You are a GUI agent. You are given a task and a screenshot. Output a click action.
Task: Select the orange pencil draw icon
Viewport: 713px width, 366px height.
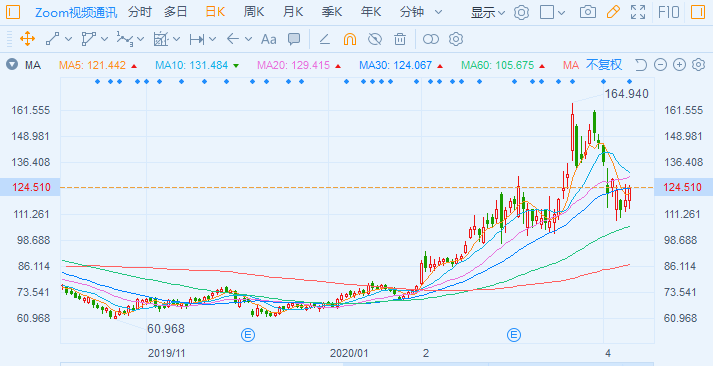613,12
